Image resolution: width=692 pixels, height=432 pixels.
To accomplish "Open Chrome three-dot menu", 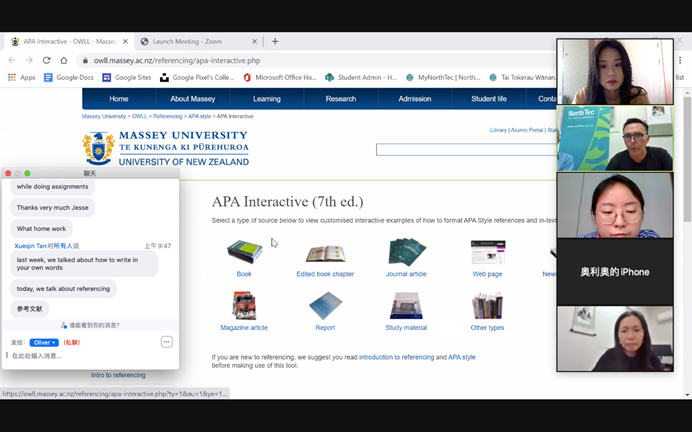I will click(680, 60).
